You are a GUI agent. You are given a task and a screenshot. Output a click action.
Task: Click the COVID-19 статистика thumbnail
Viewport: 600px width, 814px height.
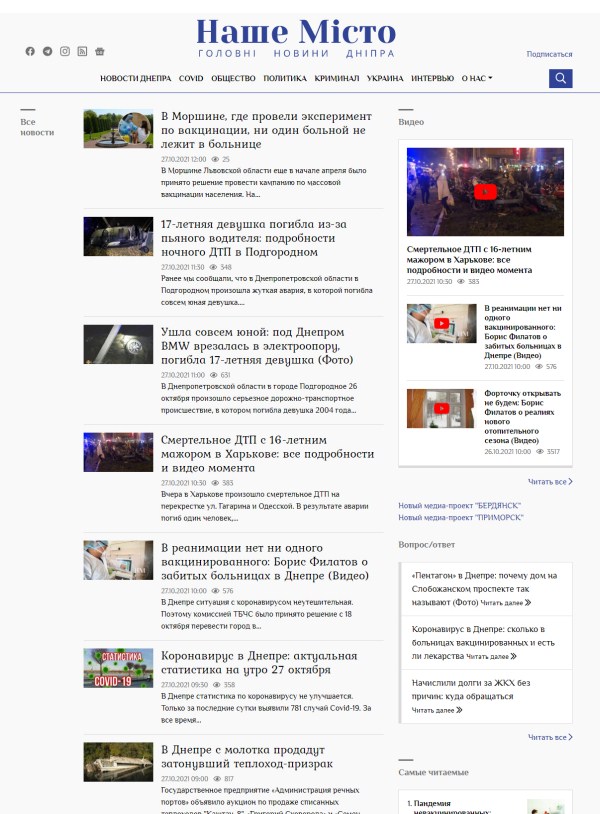(118, 668)
